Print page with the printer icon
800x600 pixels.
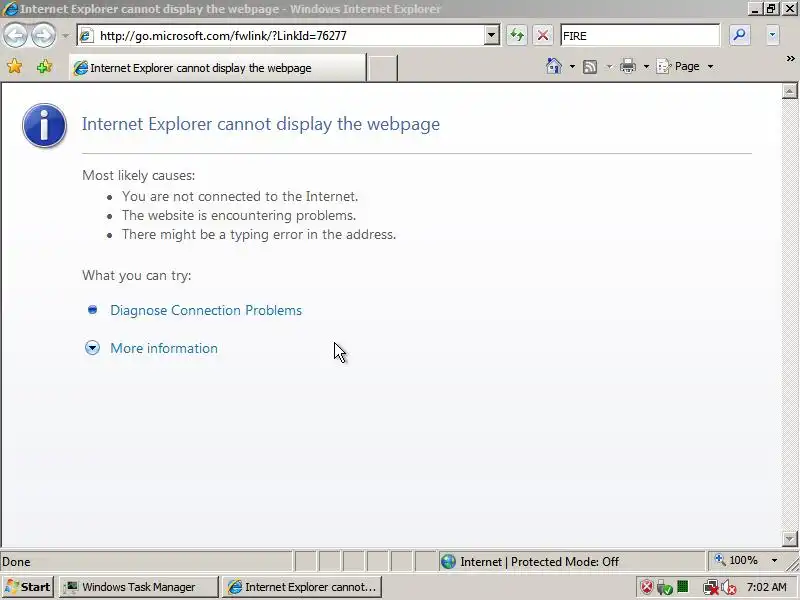pyautogui.click(x=628, y=66)
